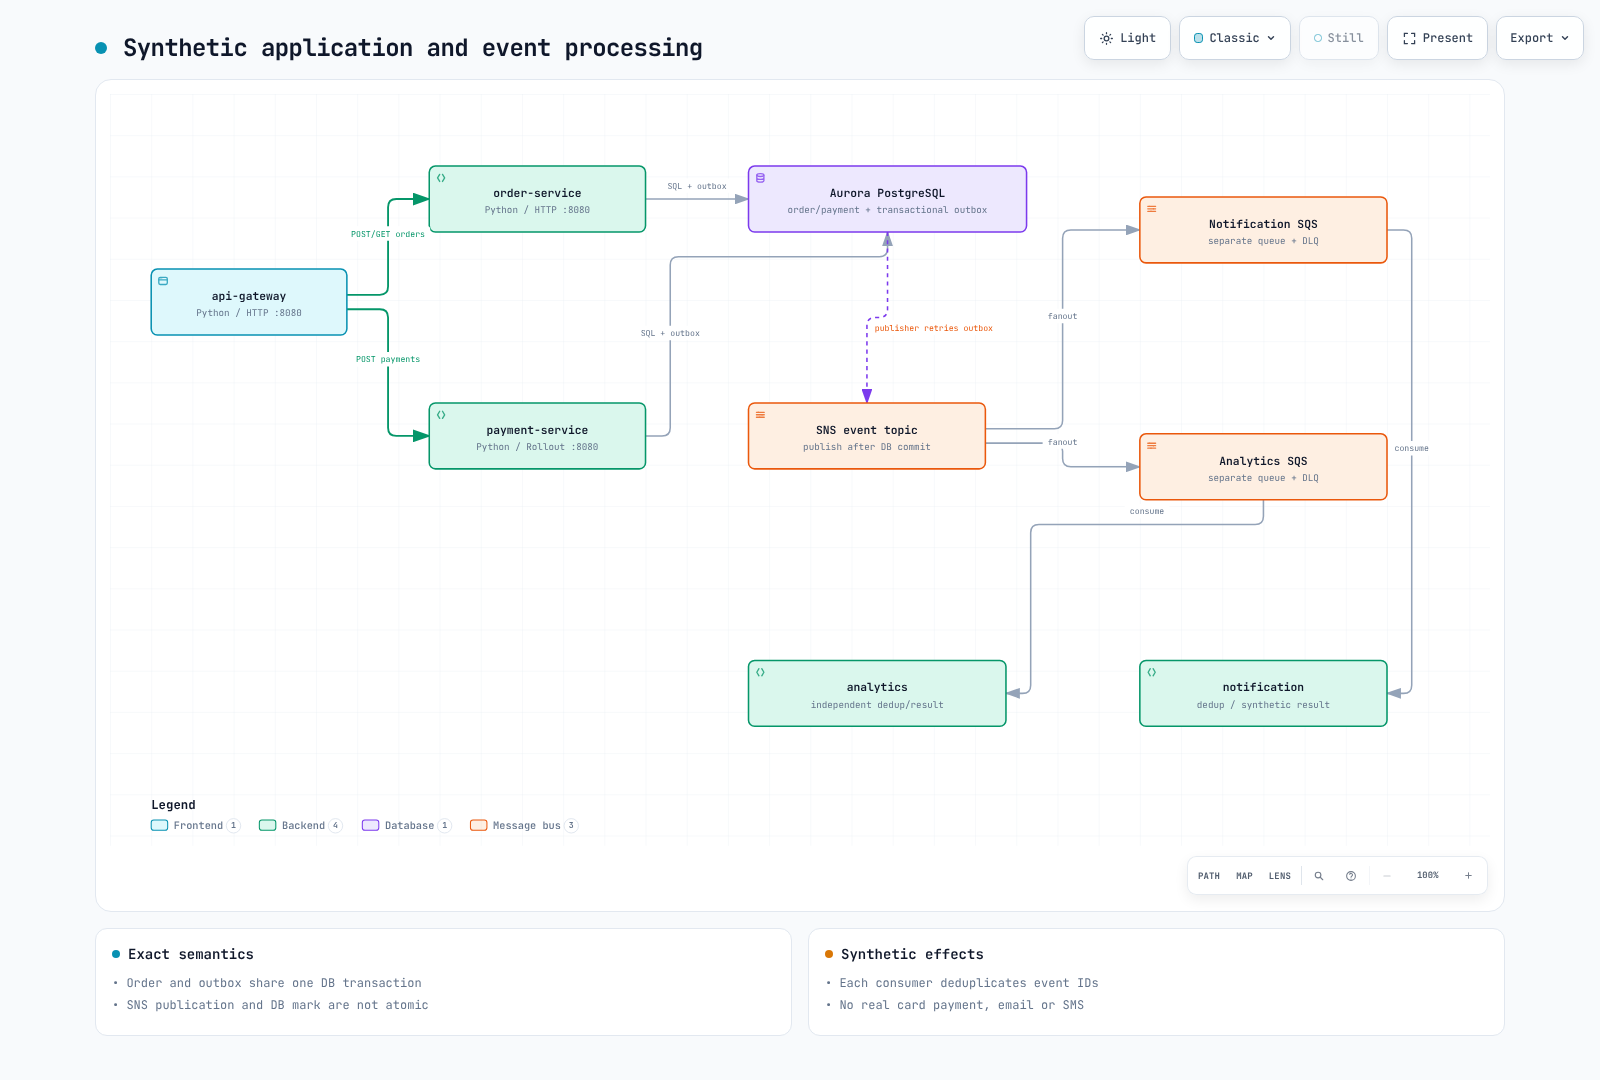Click the payment-service code icon
Screen dimensions: 1600x1080
(x=441, y=415)
